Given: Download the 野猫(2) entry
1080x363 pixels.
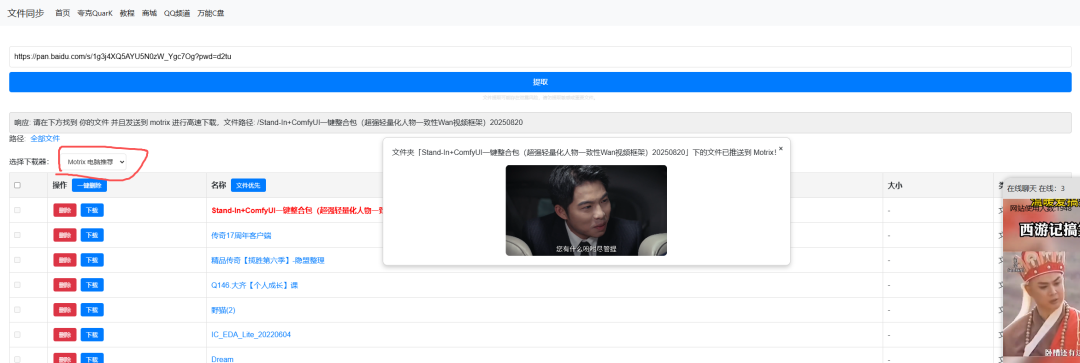Looking at the screenshot, I should click(x=92, y=310).
